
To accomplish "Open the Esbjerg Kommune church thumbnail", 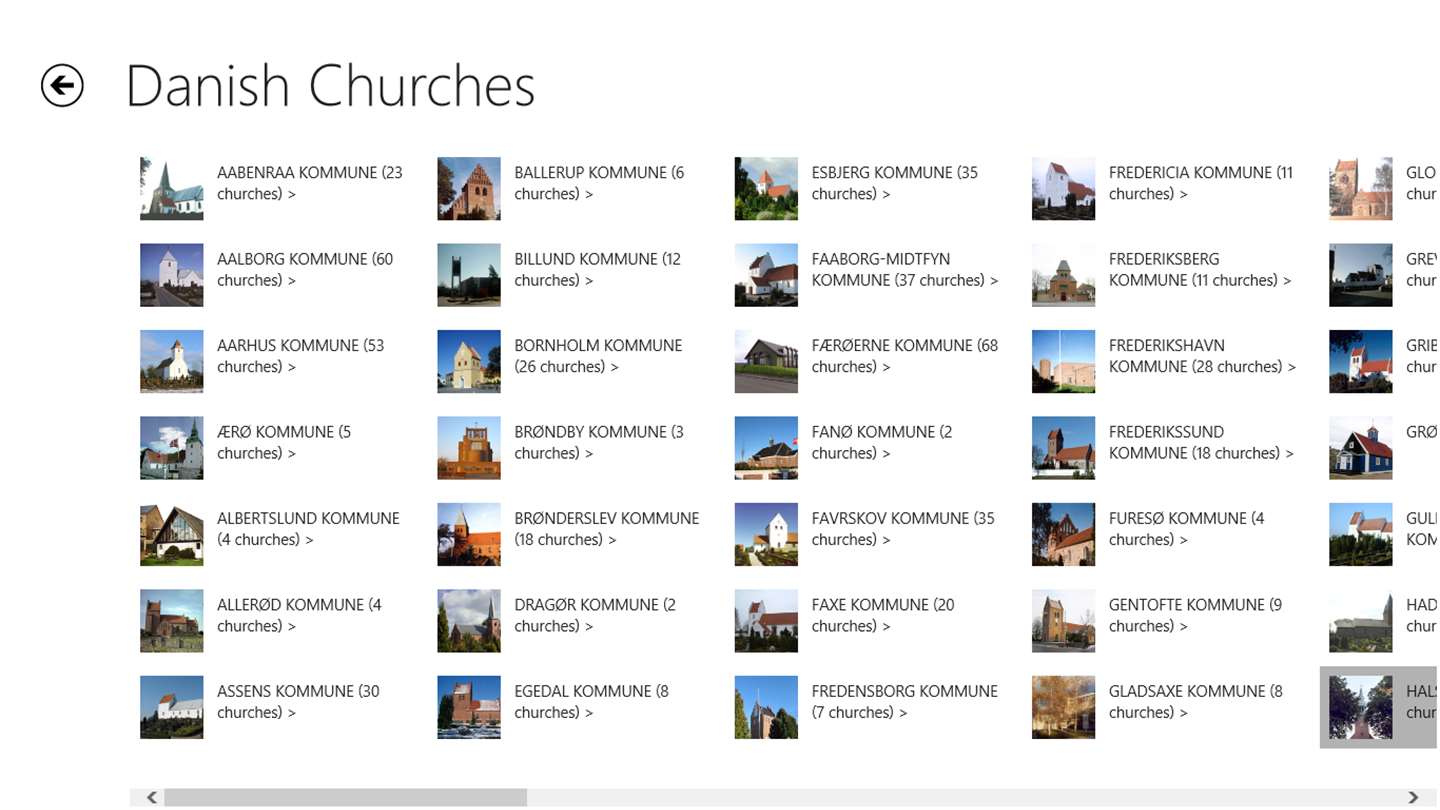I will tap(766, 189).
